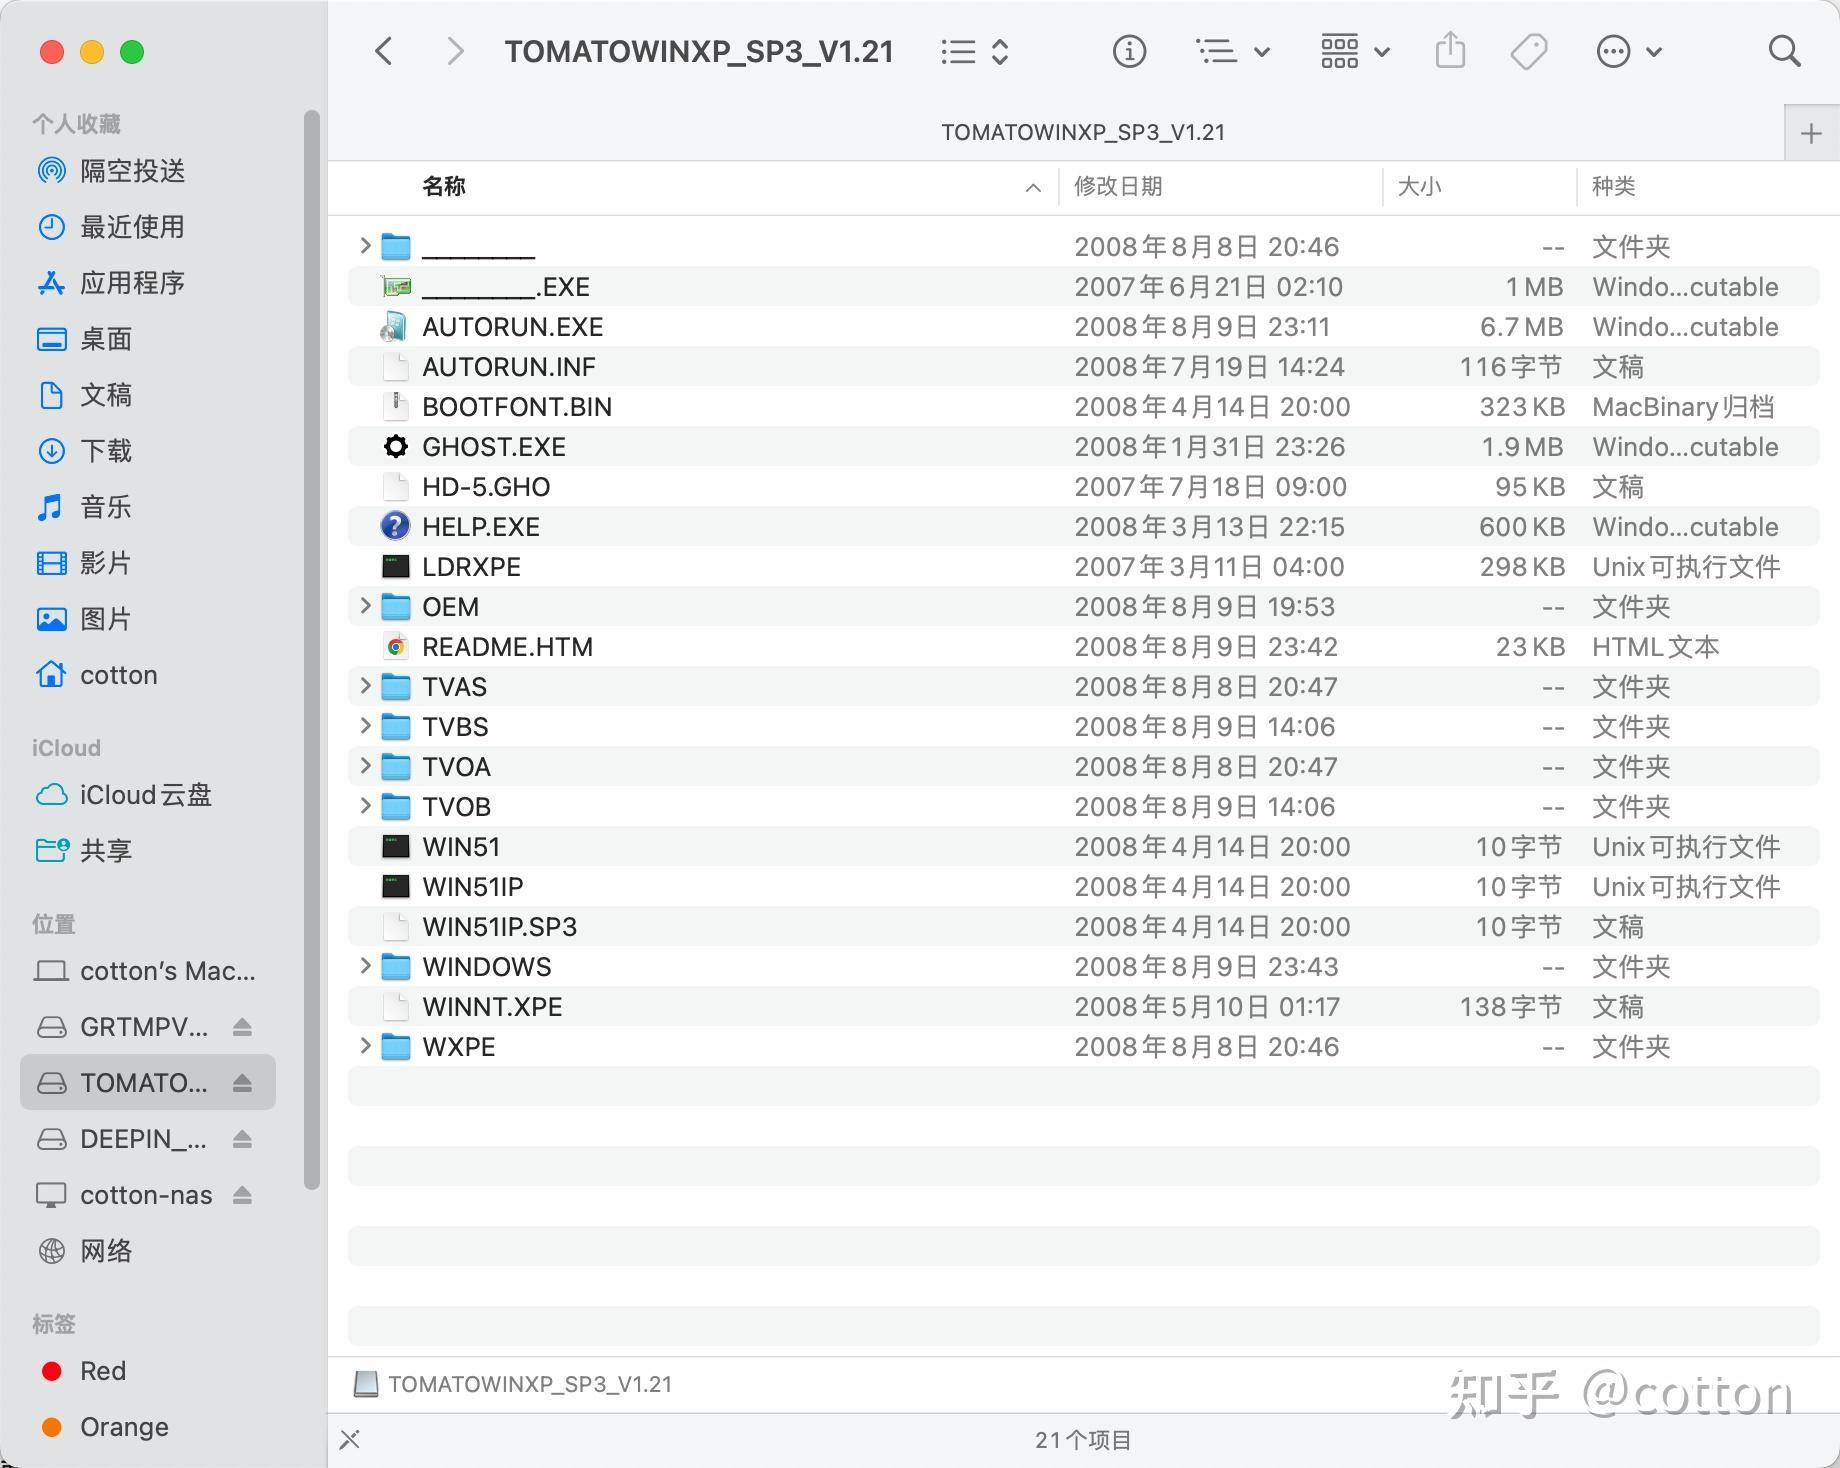Eject the GRTMPV volume
This screenshot has height=1468, width=1840.
point(242,1027)
